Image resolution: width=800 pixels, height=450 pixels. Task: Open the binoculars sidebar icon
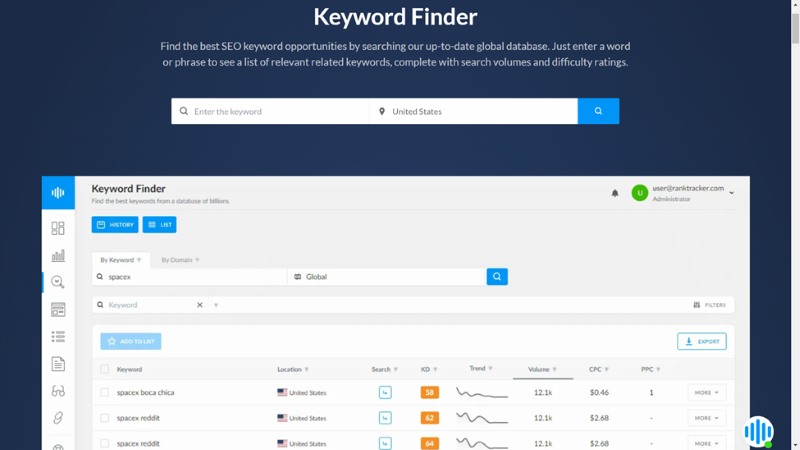pyautogui.click(x=58, y=391)
